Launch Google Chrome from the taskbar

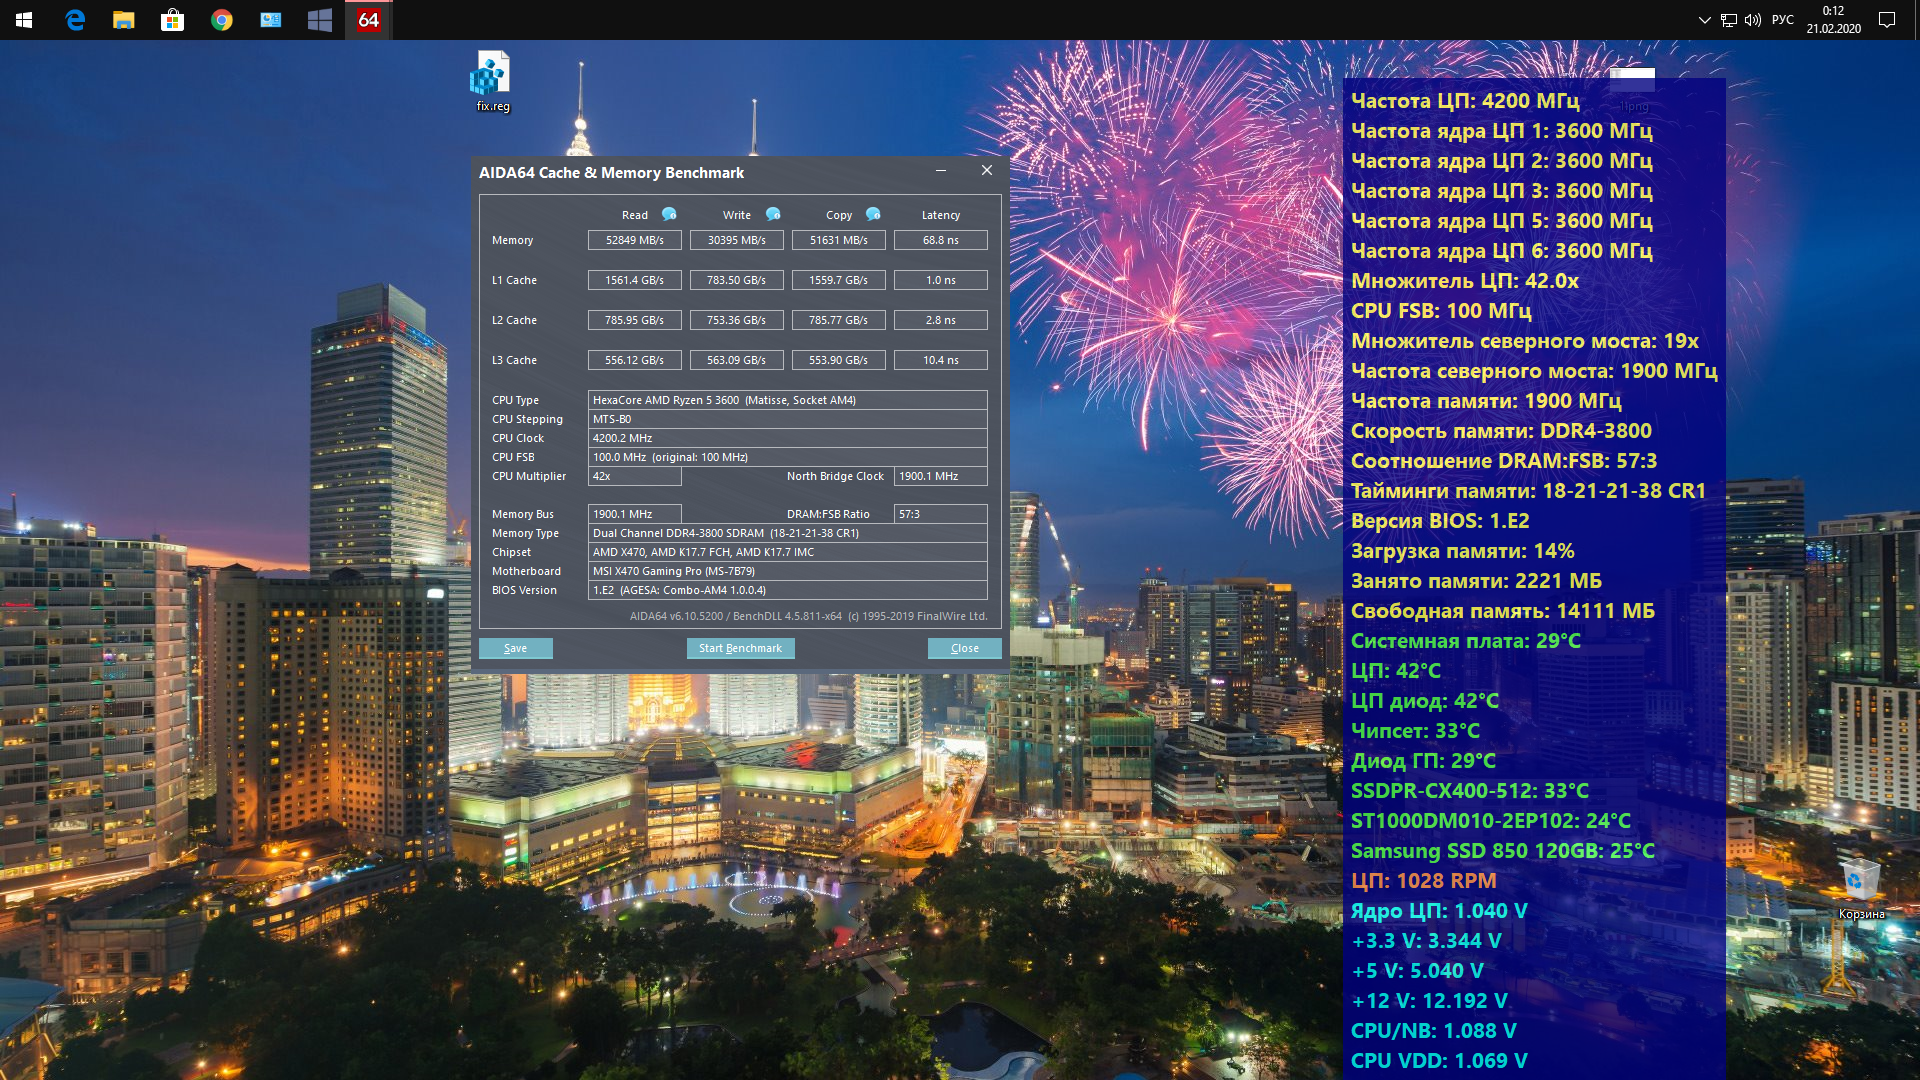[x=221, y=20]
